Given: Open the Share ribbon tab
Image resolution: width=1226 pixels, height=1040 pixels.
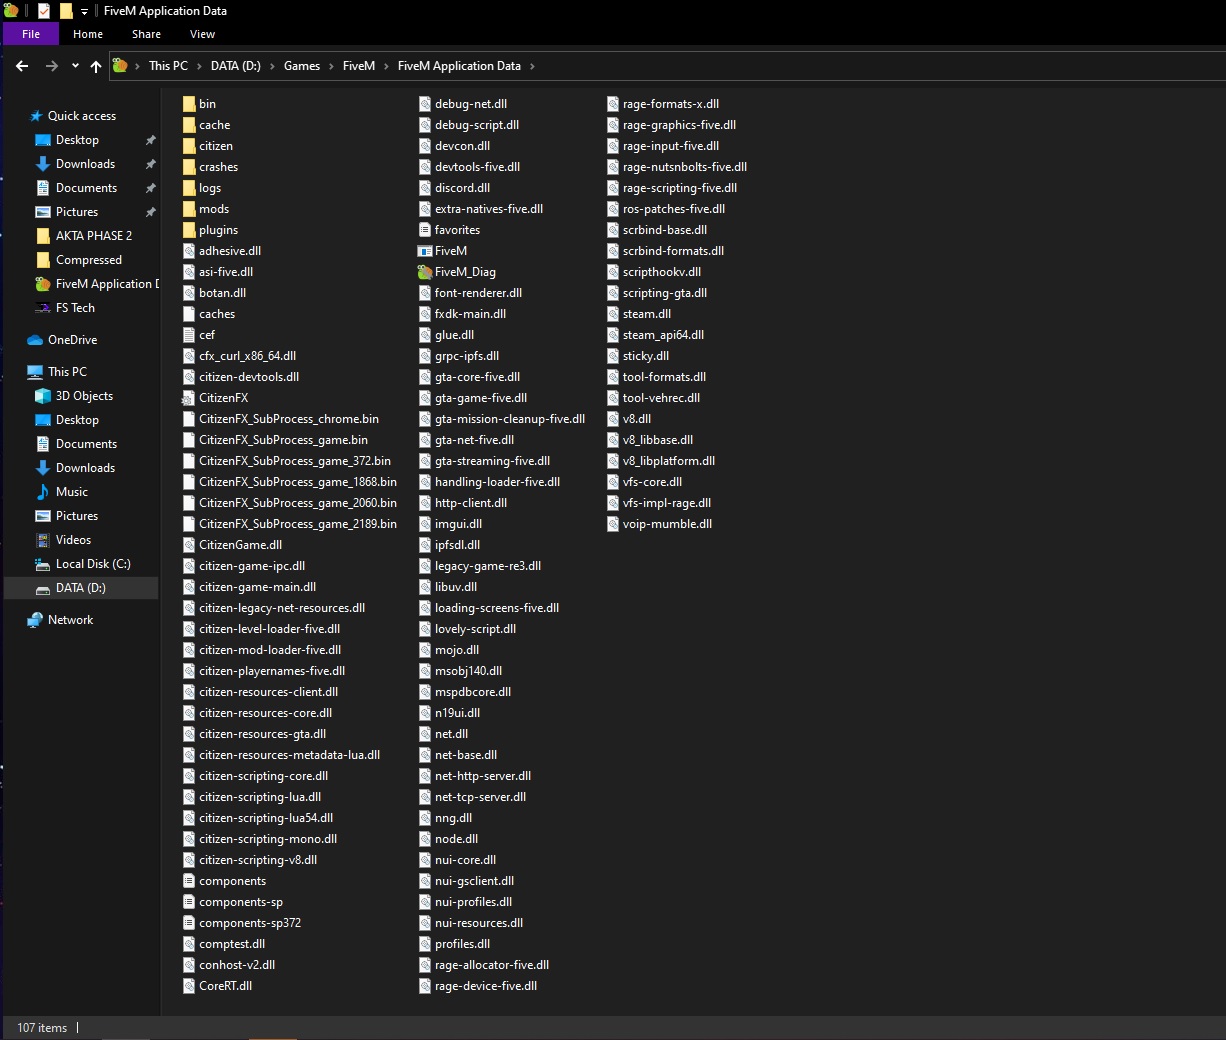Looking at the screenshot, I should click(x=146, y=34).
